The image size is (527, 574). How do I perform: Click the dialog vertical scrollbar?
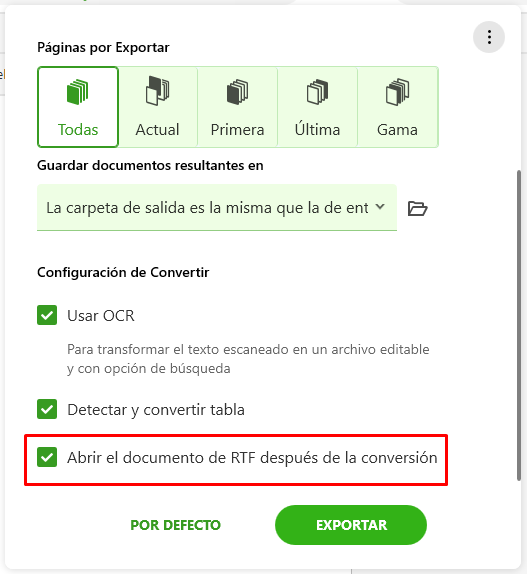(519, 325)
